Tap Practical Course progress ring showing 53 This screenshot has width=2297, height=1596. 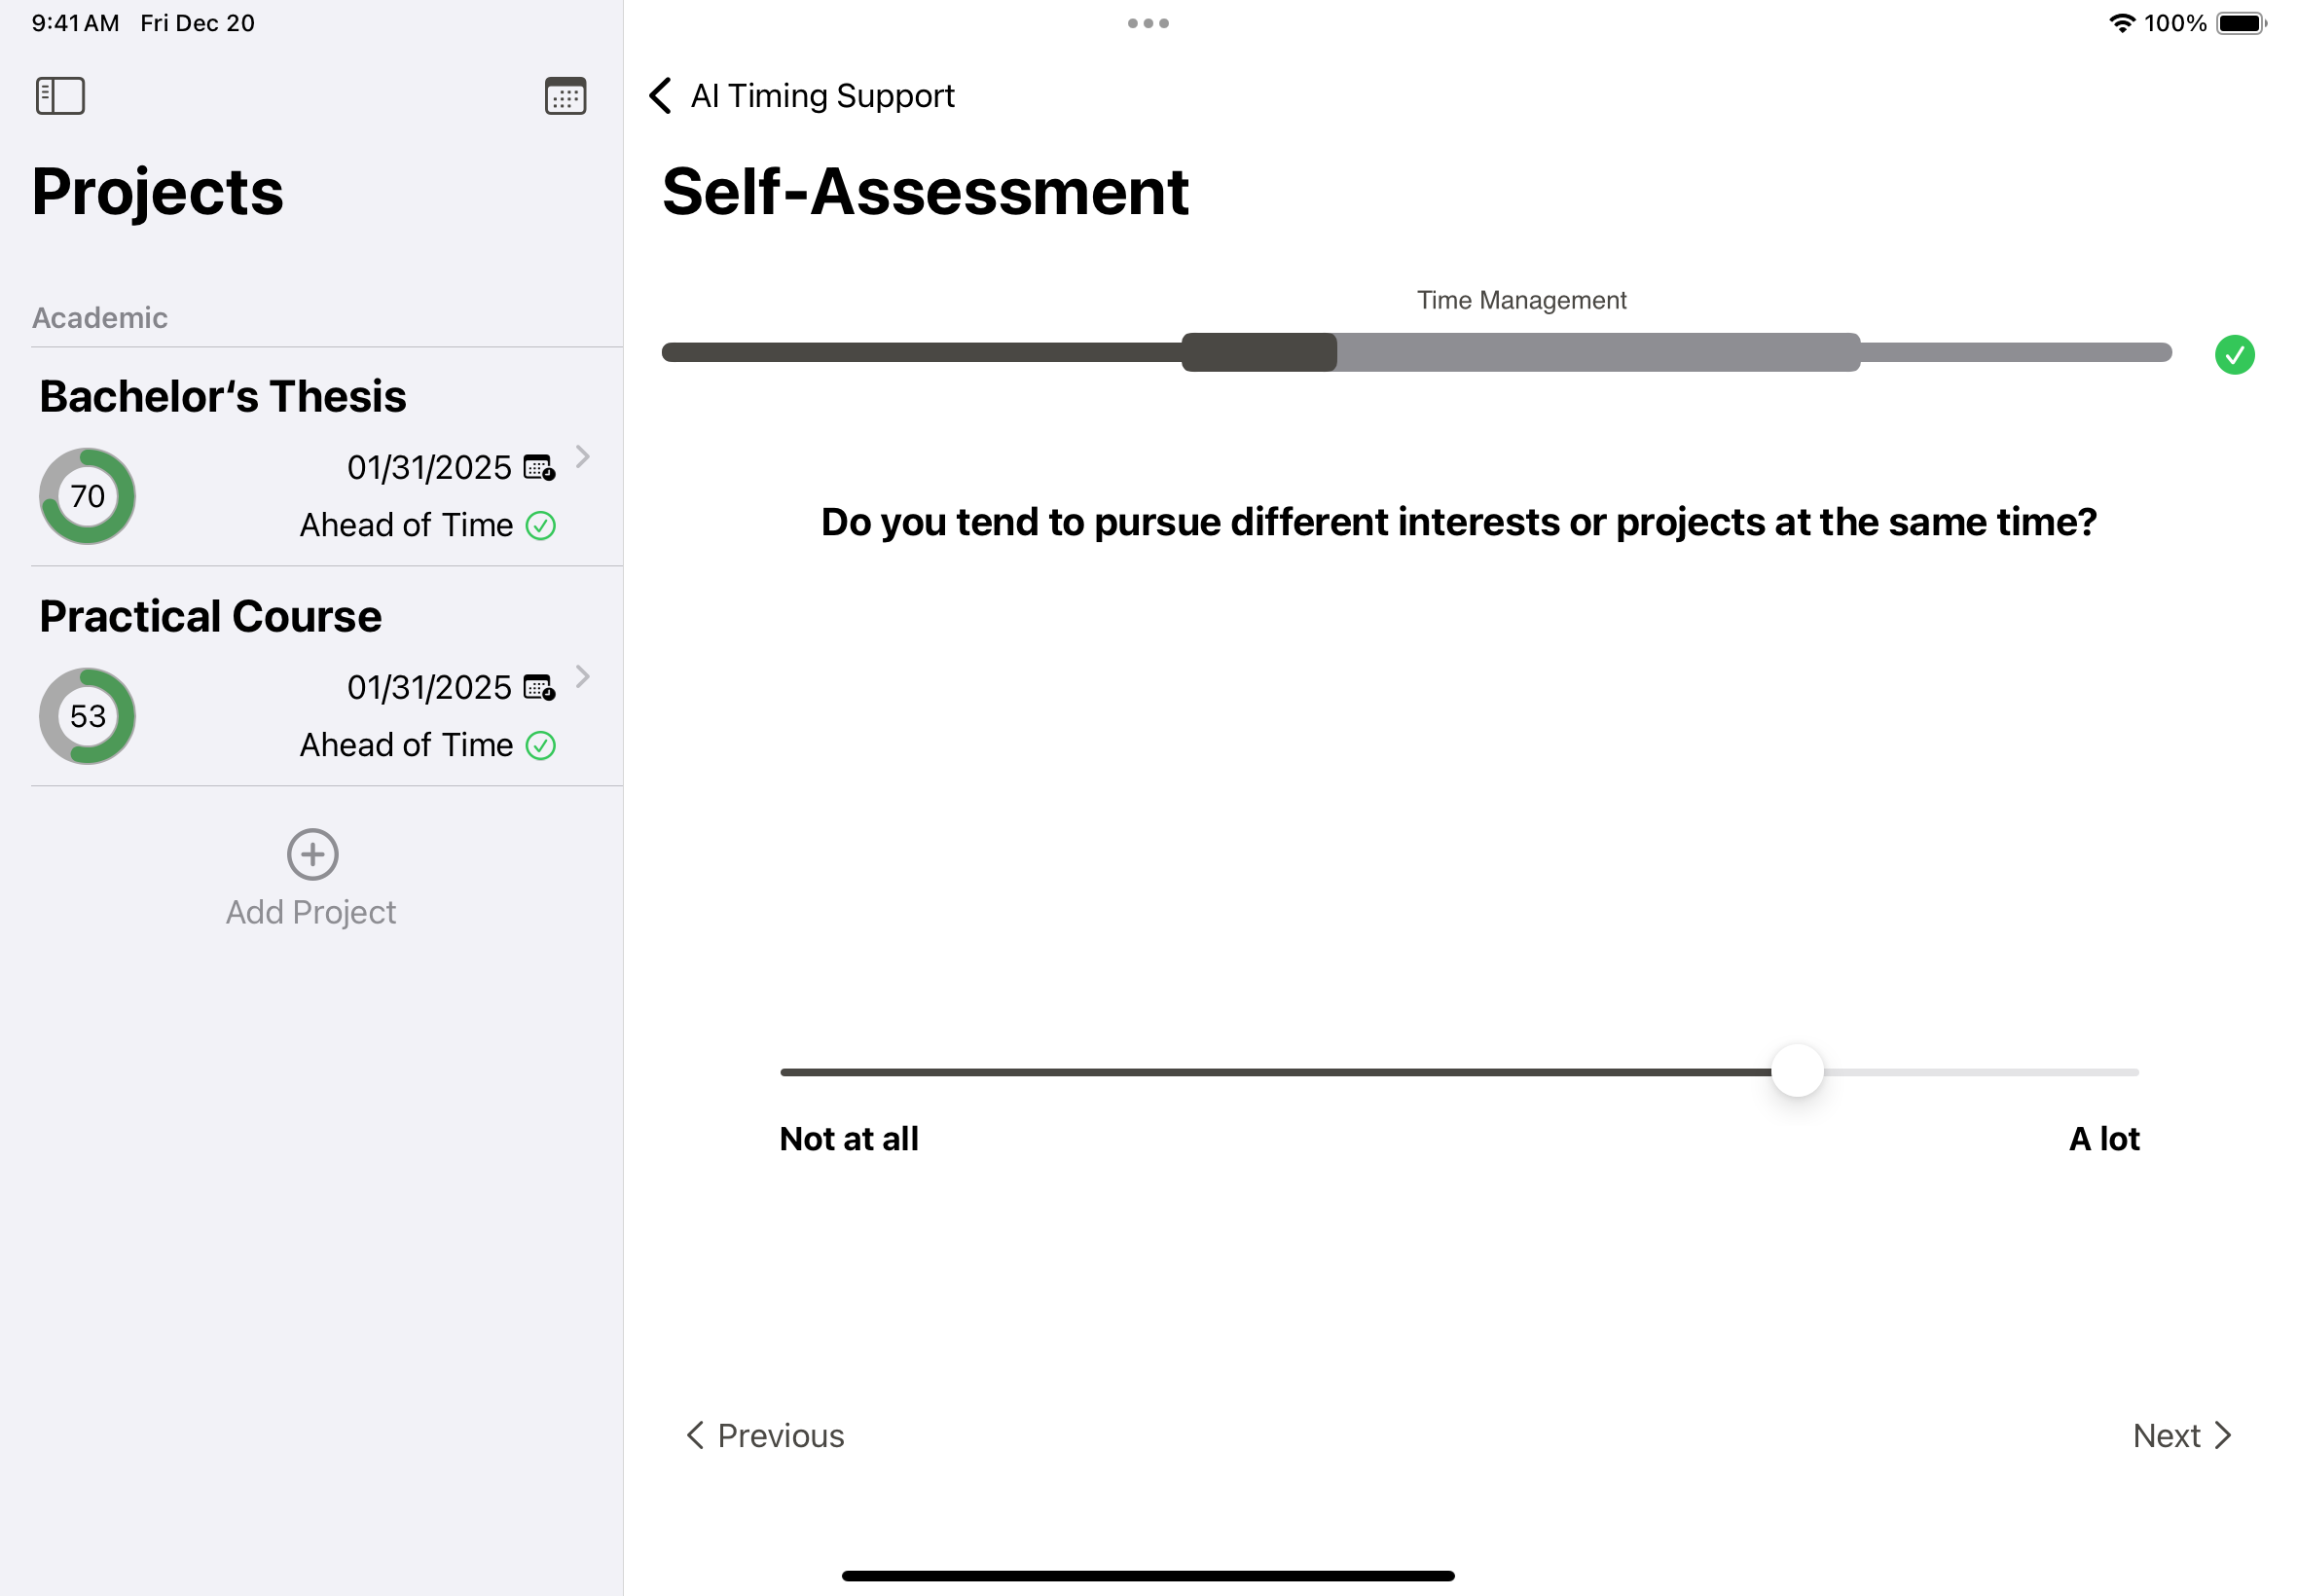point(87,716)
